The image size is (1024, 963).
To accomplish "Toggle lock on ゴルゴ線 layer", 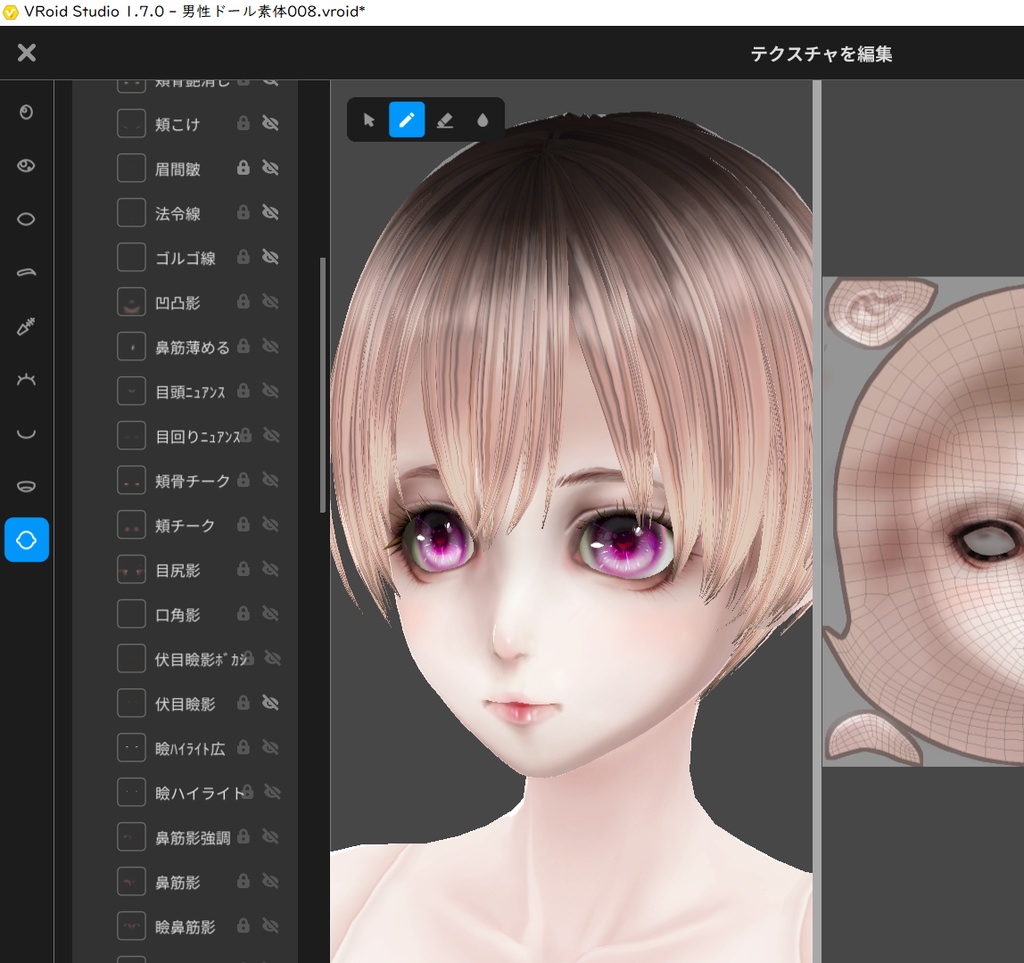I will tap(243, 257).
